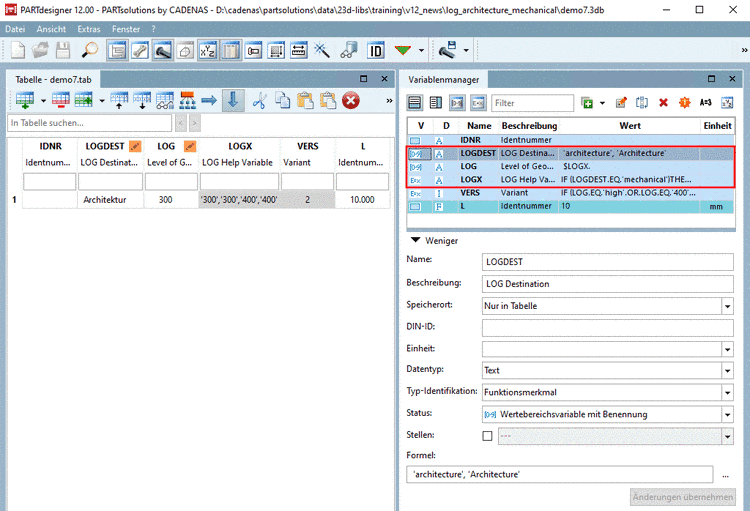This screenshot has width=750, height=511.
Task: Click the blue right arrow table icon
Action: pyautogui.click(x=209, y=100)
